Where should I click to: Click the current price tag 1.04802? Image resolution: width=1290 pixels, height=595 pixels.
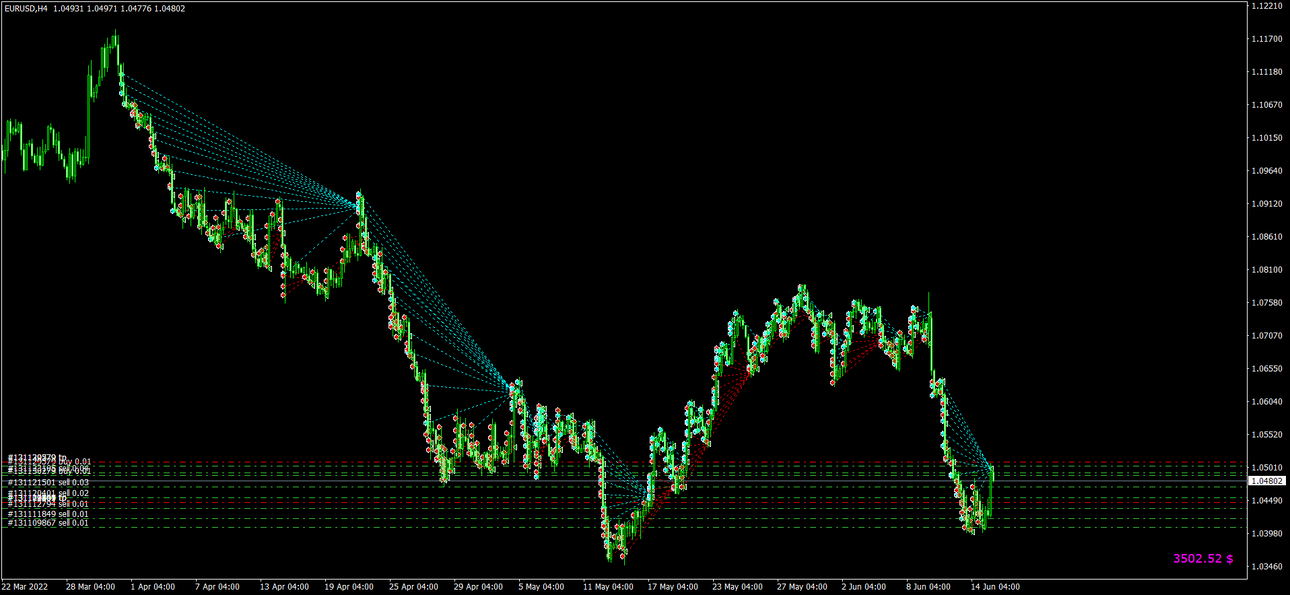click(x=1267, y=481)
